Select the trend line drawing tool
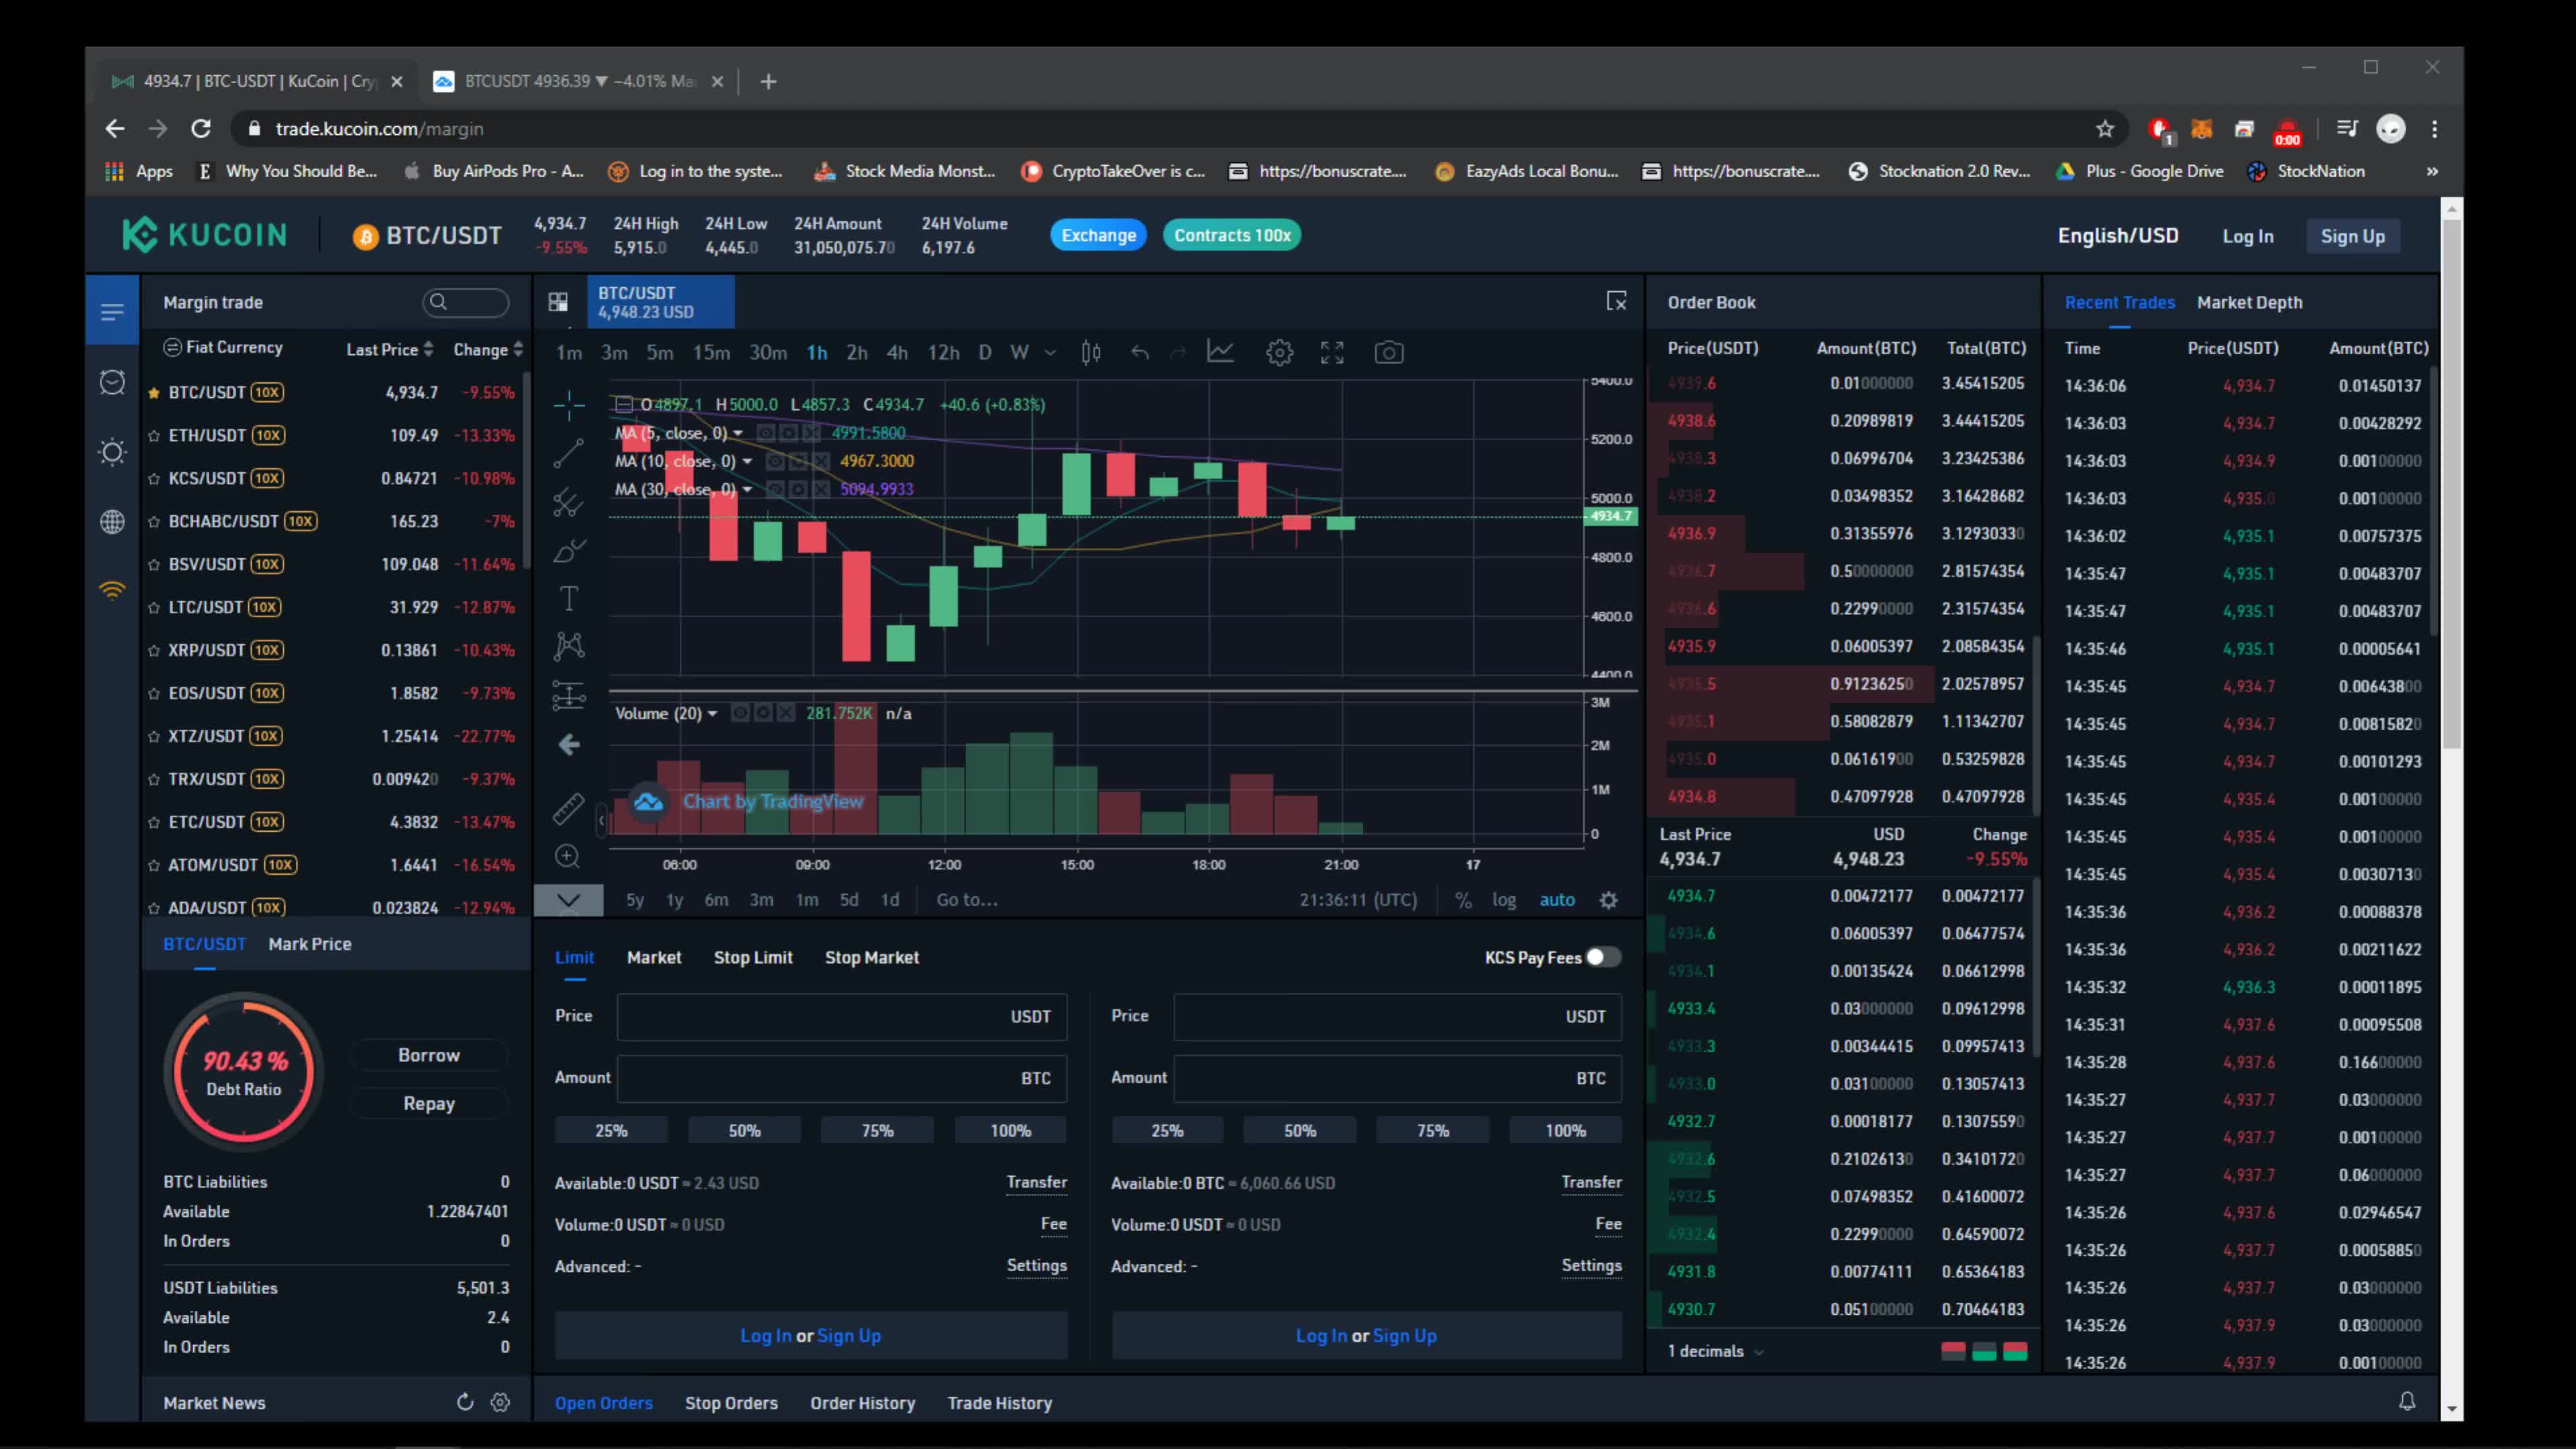Screen dimensions: 2576x1449 (568, 453)
